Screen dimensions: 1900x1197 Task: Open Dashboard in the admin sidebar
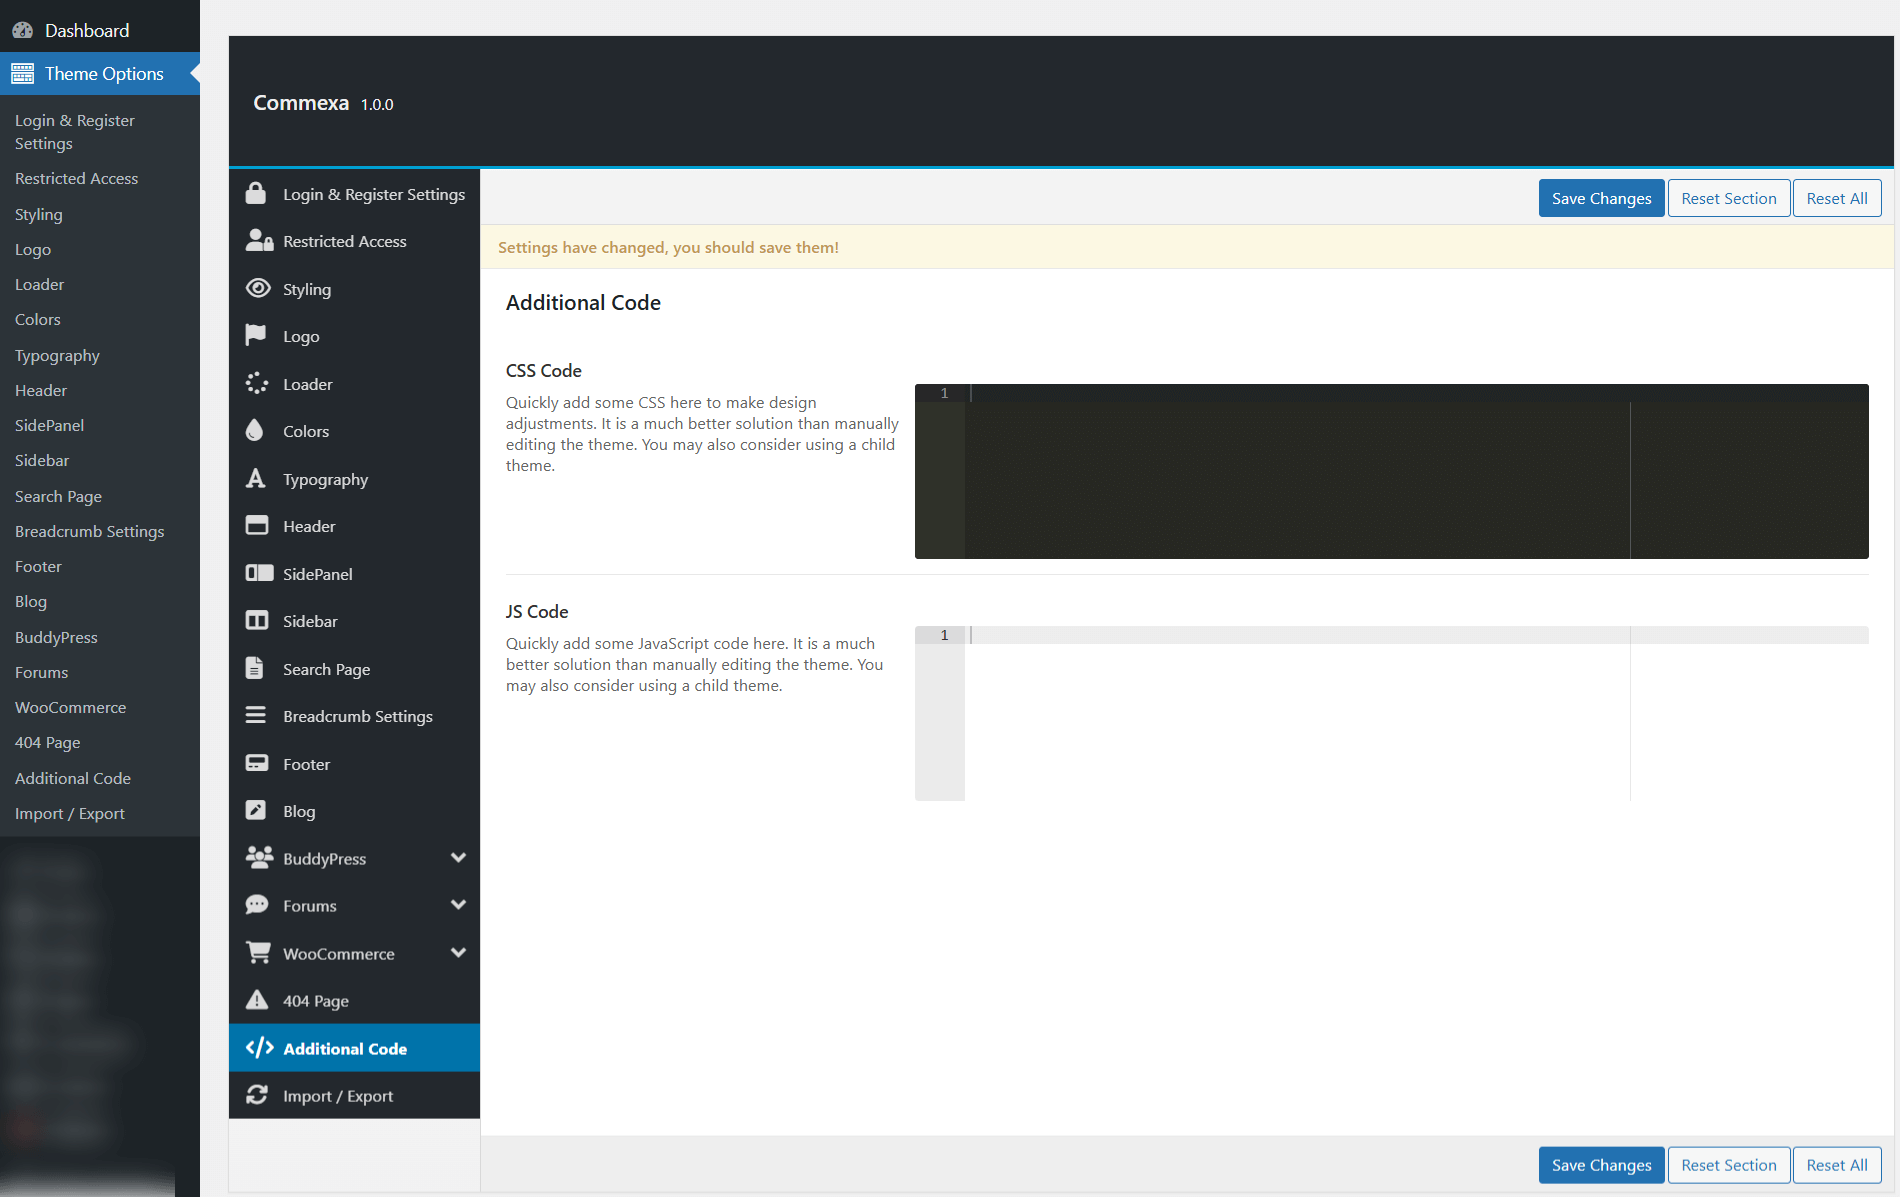[87, 30]
